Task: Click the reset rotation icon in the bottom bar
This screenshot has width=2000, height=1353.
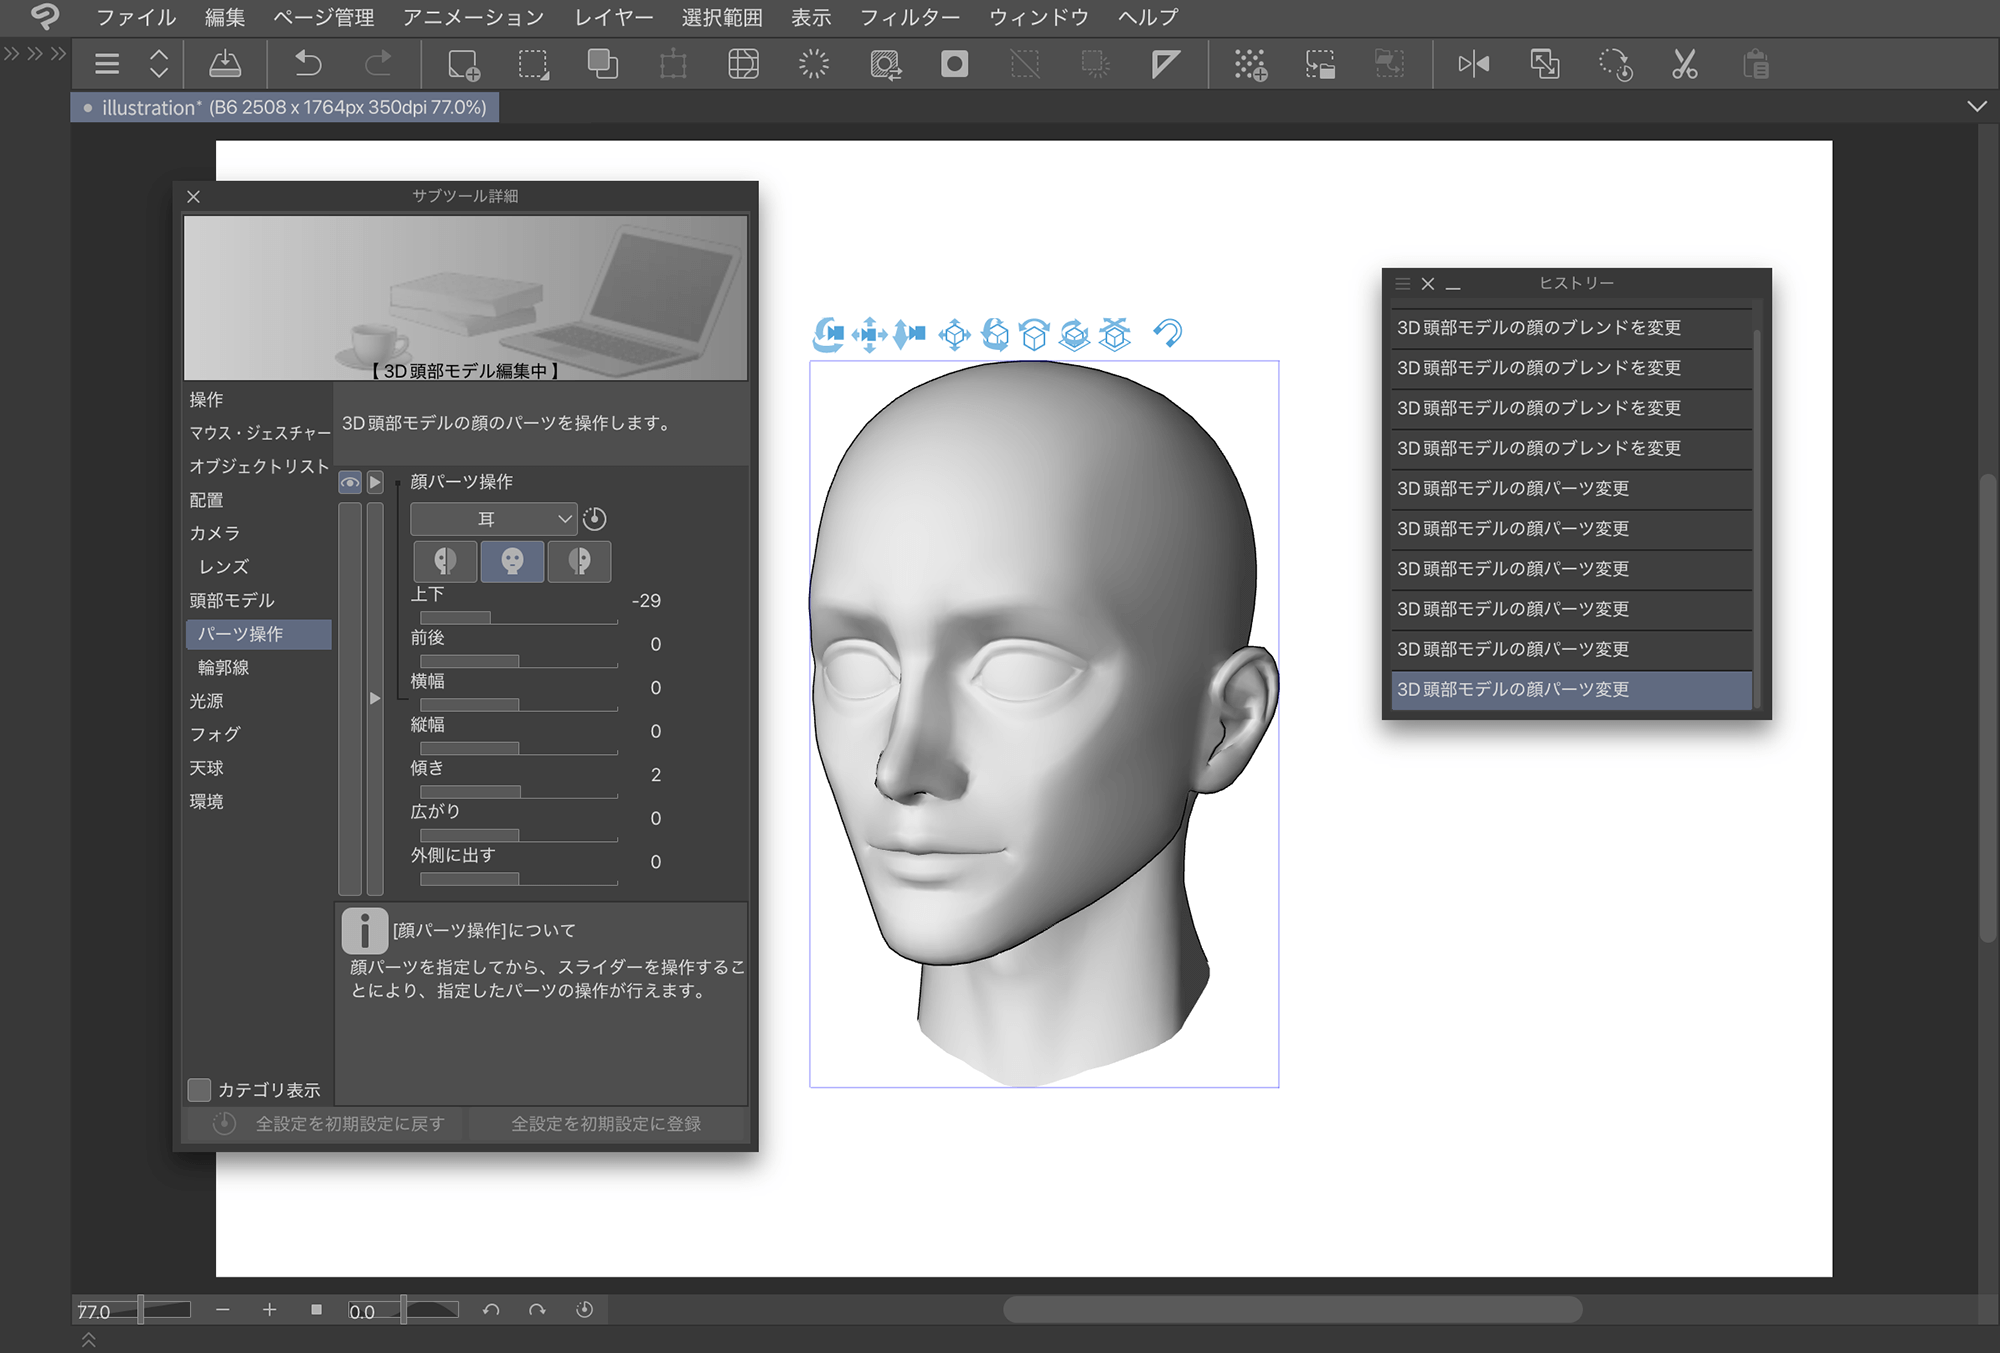Action: [585, 1310]
